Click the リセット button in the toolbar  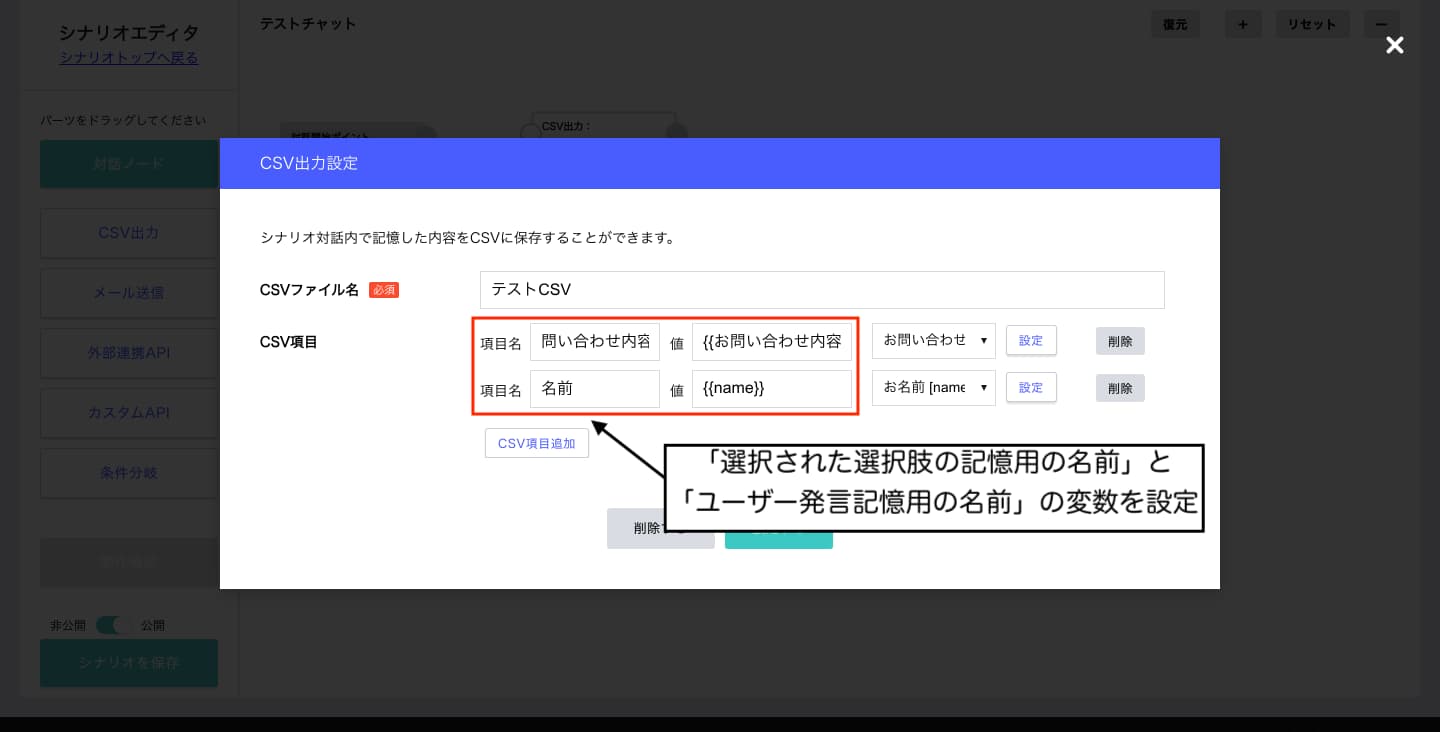[1312, 25]
